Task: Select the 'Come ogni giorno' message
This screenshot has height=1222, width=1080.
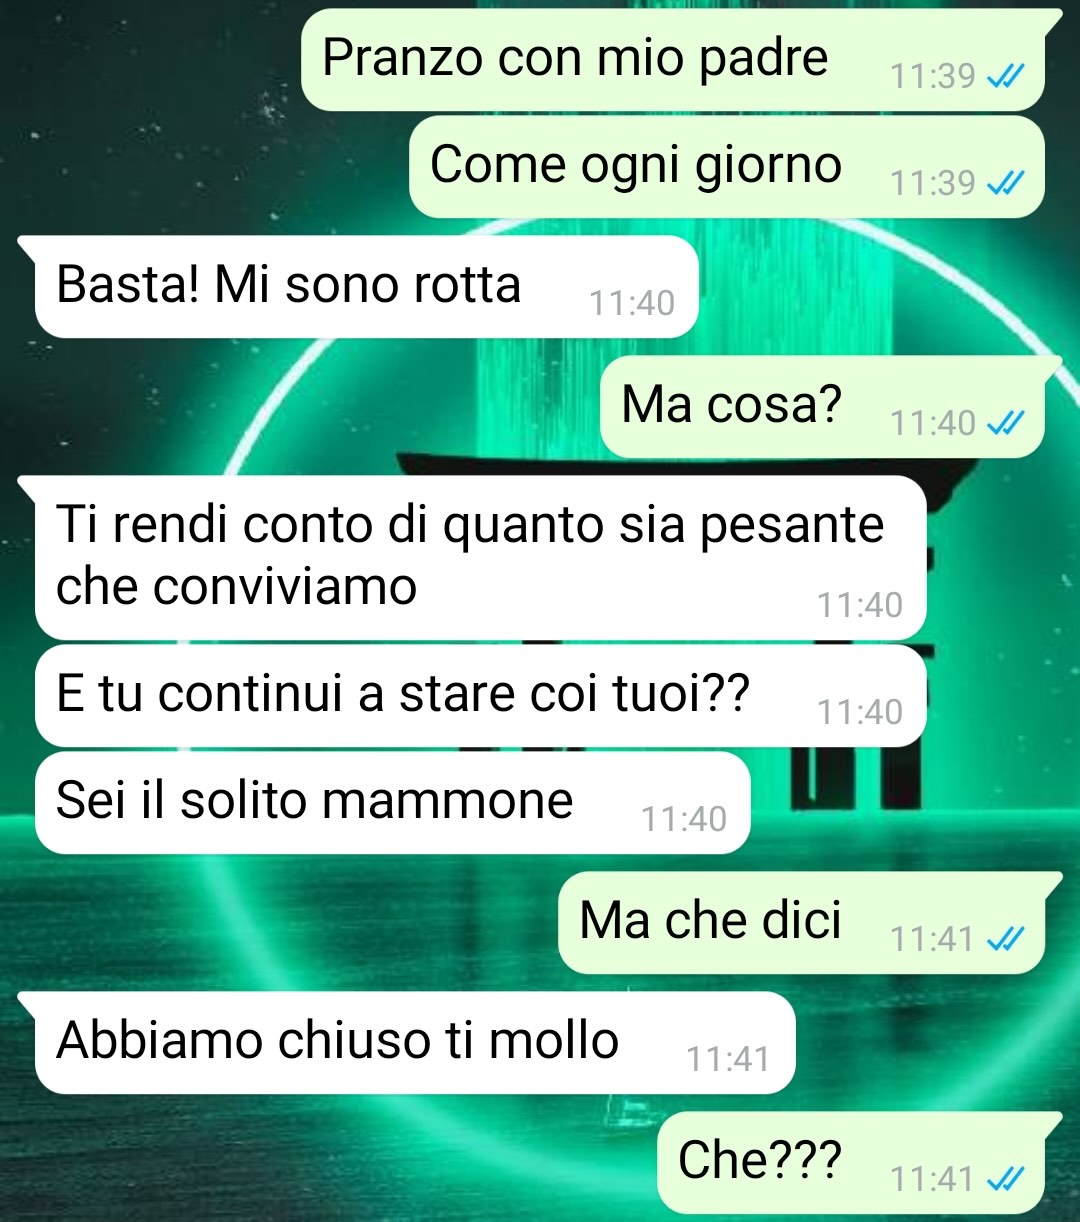Action: [x=727, y=166]
